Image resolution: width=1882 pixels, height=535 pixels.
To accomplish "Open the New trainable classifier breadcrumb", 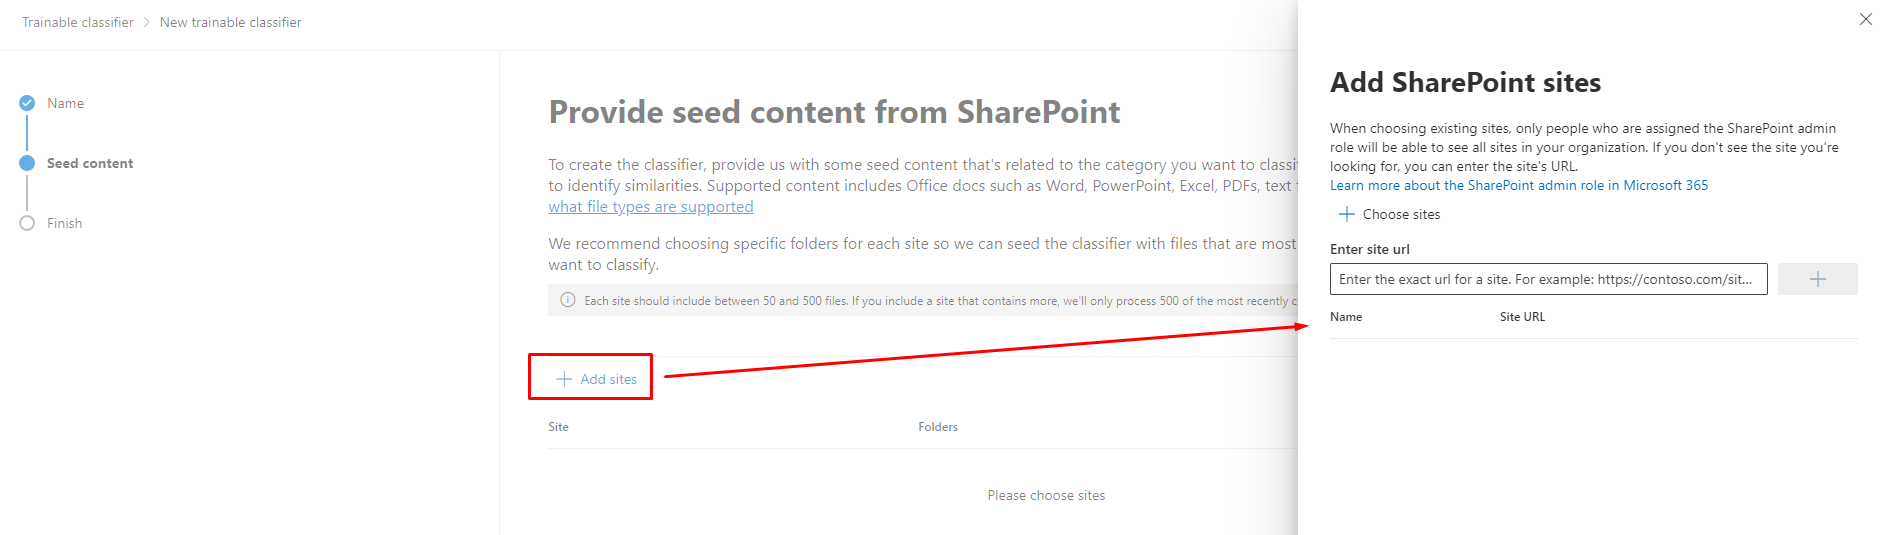I will tap(230, 22).
